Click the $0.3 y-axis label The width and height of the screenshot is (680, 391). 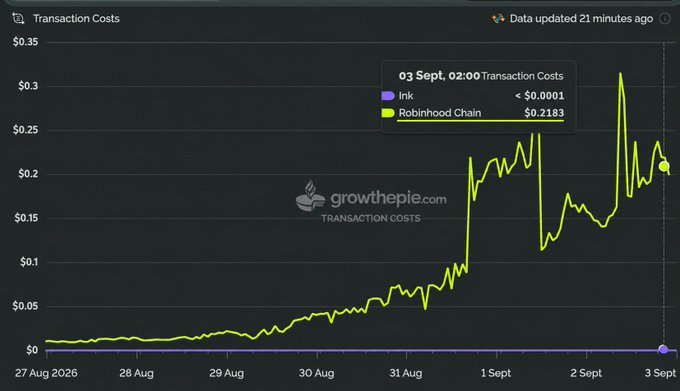click(x=28, y=86)
